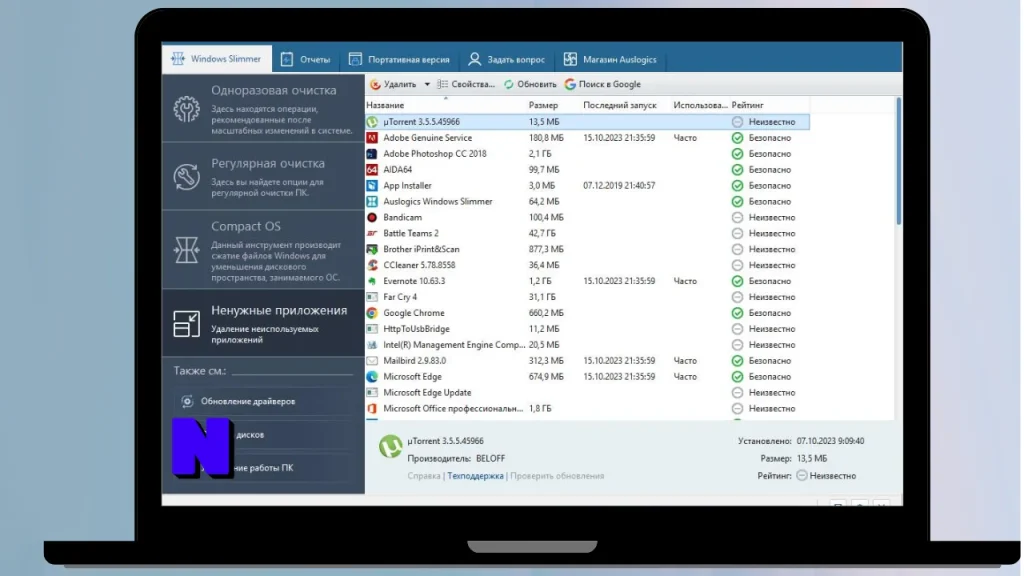Click the Evernote 10.63.3 icon

click(372, 281)
